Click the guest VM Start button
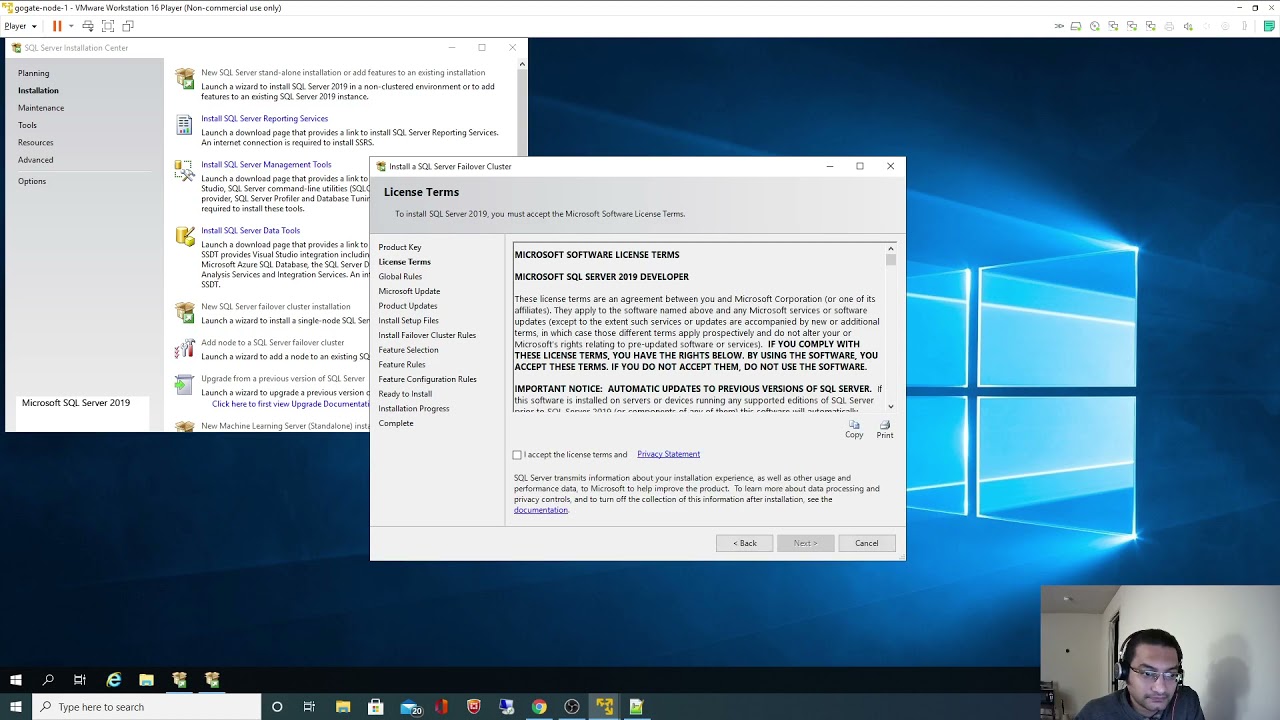The image size is (1280, 720). coord(16,680)
